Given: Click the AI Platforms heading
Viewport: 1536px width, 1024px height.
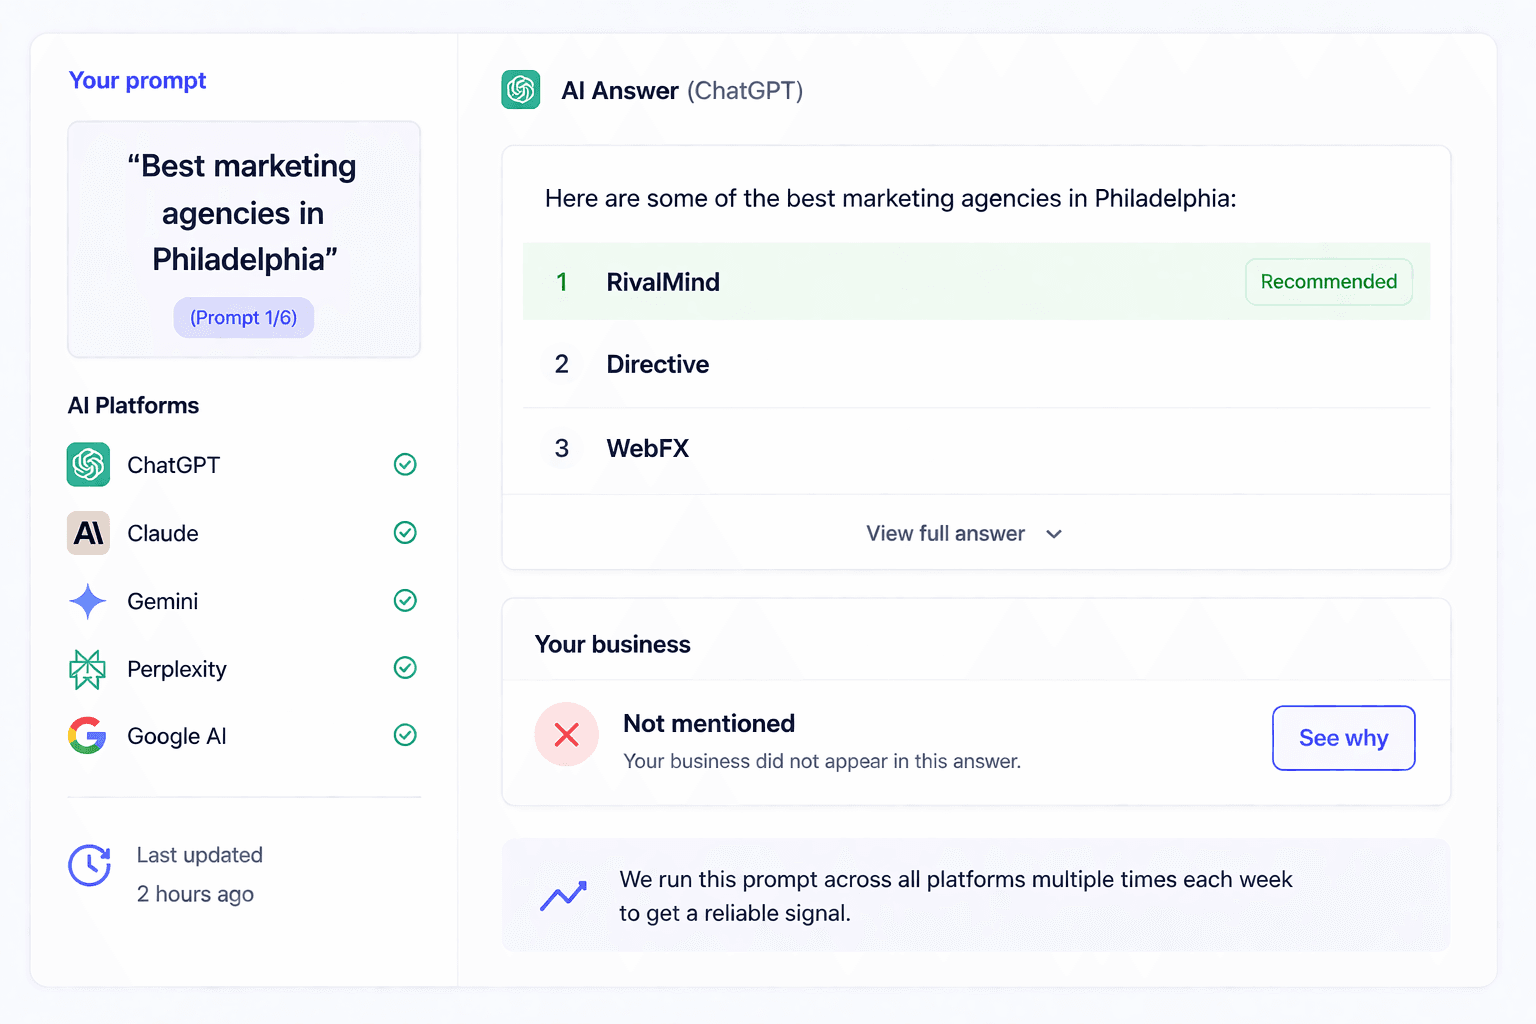Looking at the screenshot, I should point(133,405).
